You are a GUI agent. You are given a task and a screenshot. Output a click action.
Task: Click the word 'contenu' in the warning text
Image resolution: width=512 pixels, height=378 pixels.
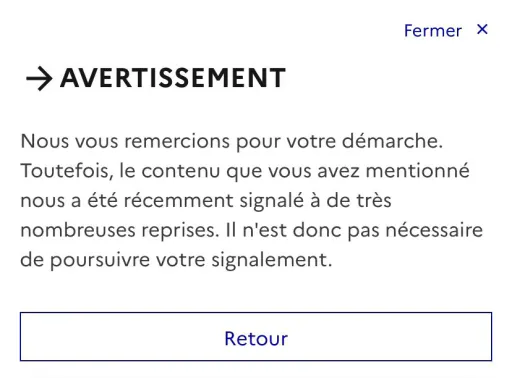tap(181, 171)
